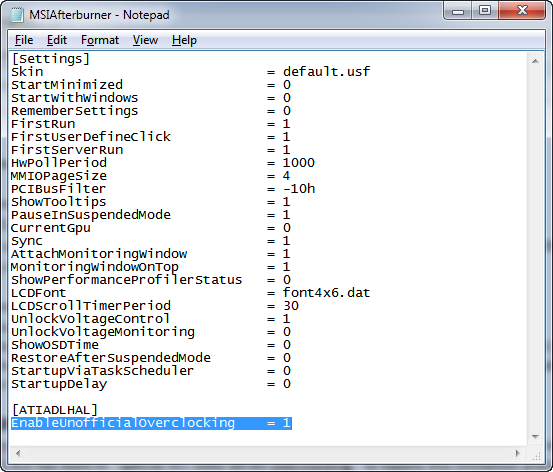Open the File menu
The width and height of the screenshot is (553, 472).
click(x=24, y=40)
